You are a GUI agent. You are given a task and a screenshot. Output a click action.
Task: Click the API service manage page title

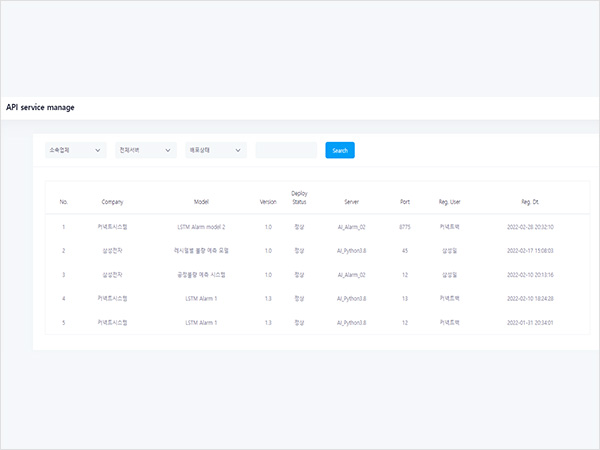[40, 107]
